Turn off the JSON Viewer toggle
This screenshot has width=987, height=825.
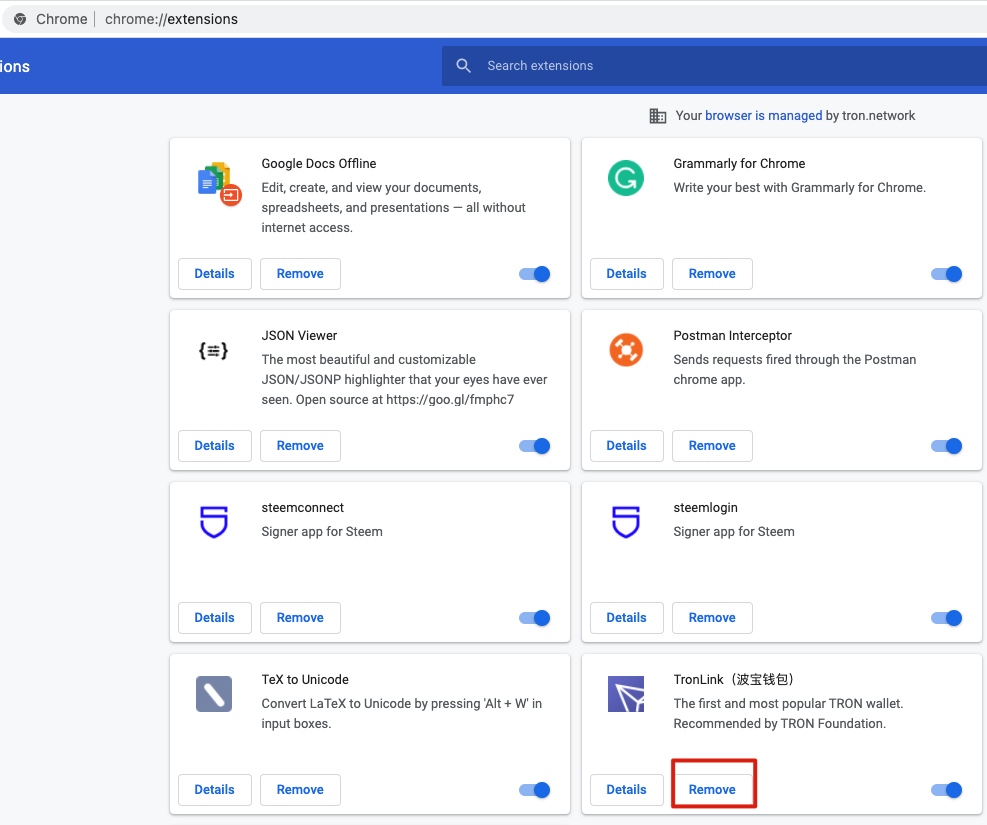coord(534,446)
